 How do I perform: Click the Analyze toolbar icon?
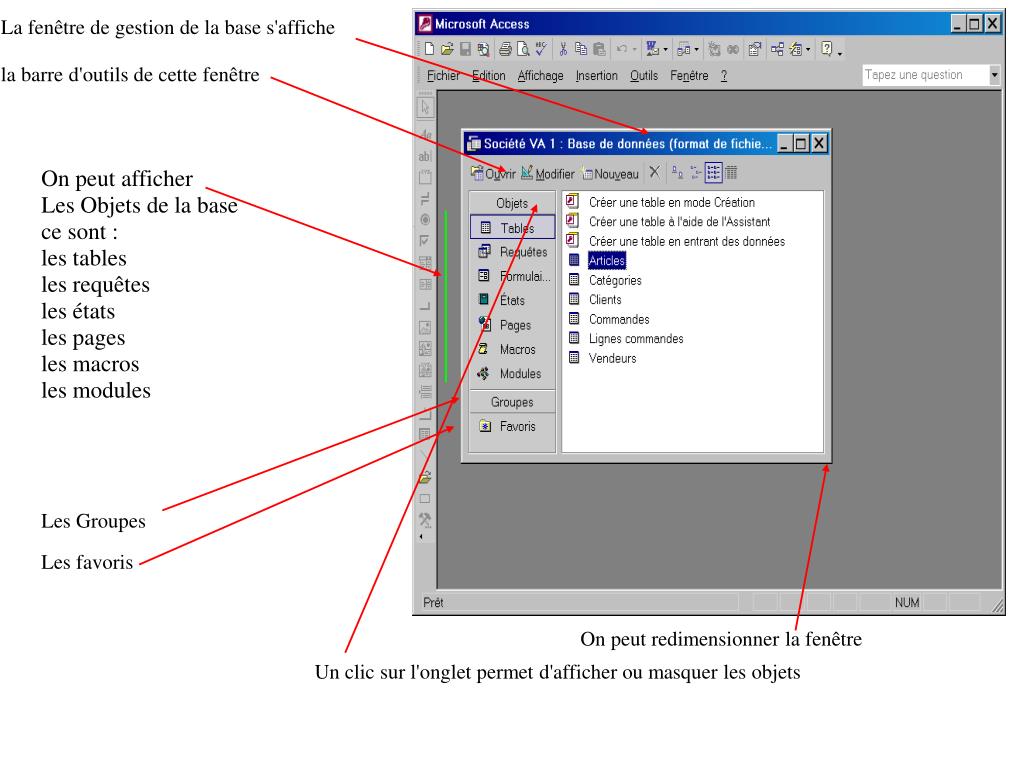click(683, 48)
